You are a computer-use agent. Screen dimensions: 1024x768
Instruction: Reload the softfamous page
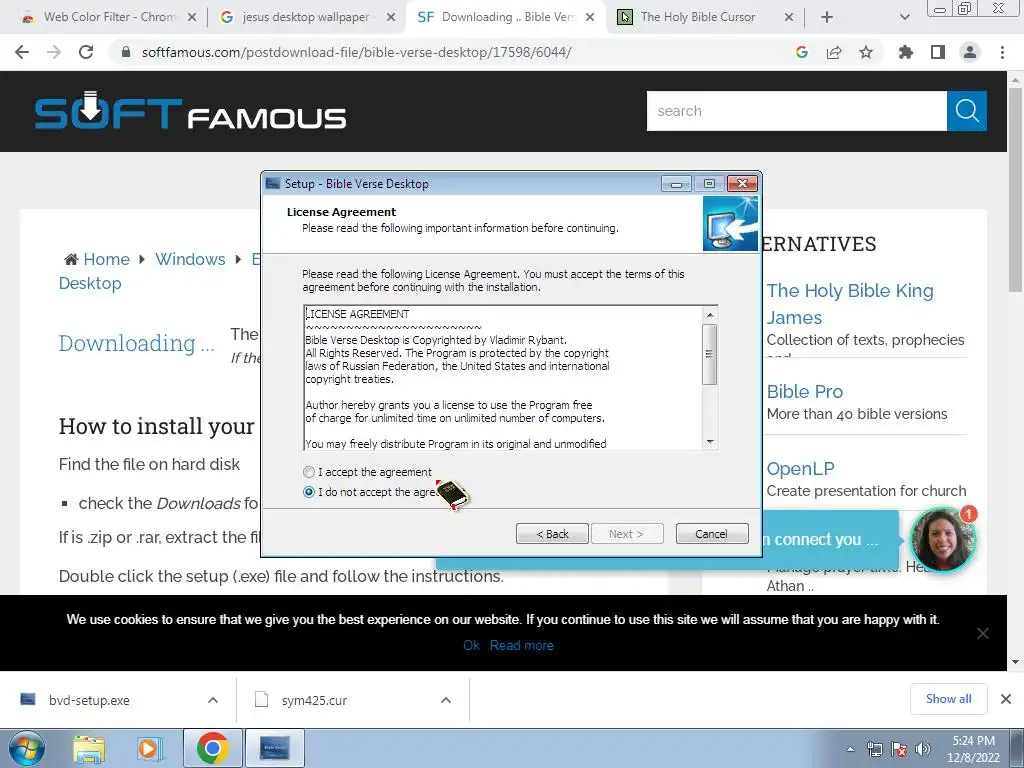pyautogui.click(x=86, y=52)
